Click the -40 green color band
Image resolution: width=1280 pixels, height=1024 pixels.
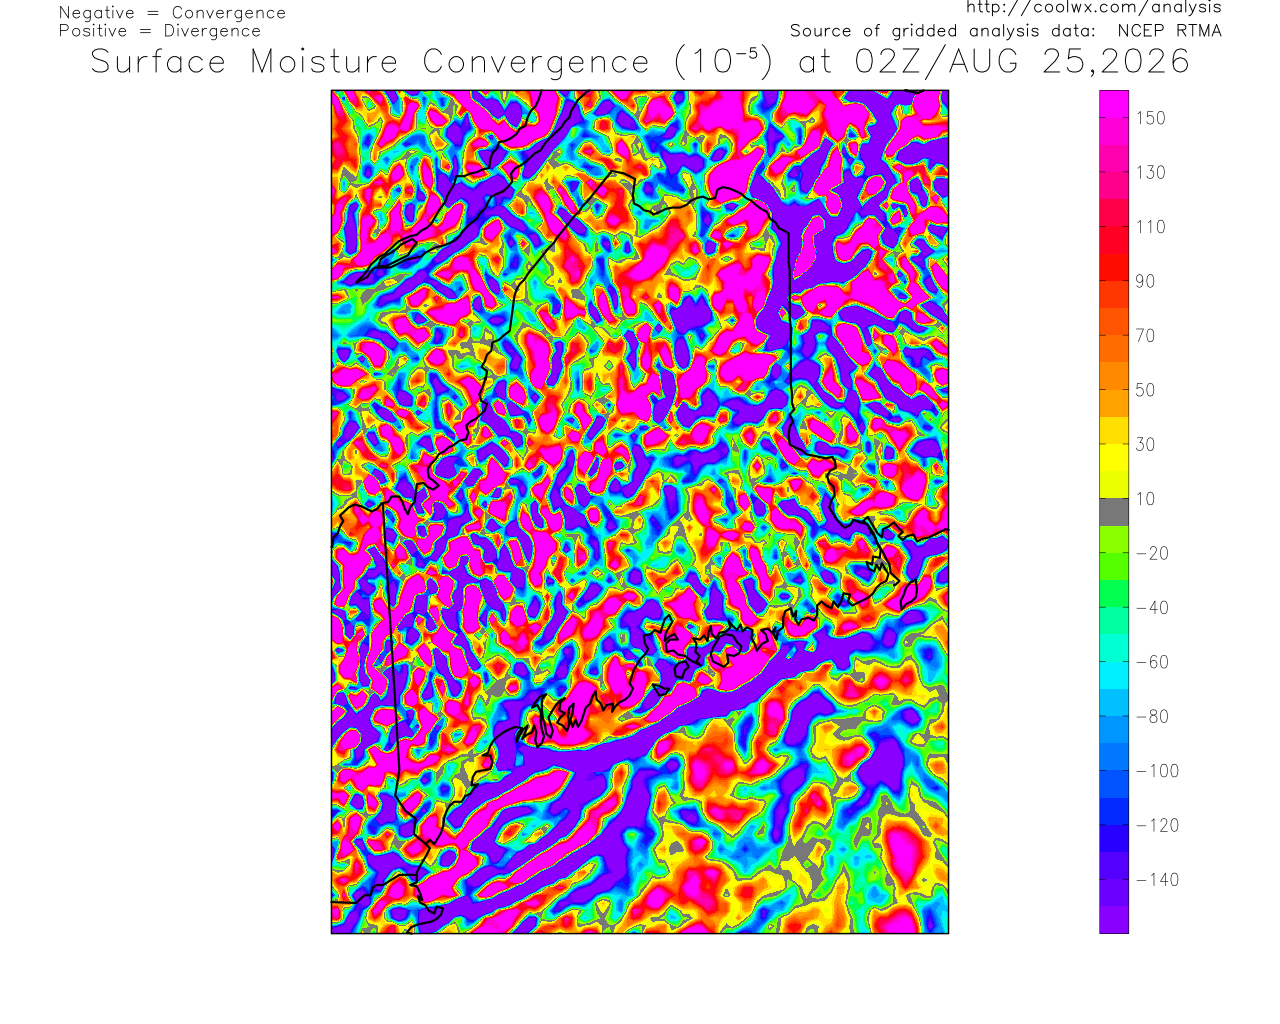pyautogui.click(x=1114, y=607)
